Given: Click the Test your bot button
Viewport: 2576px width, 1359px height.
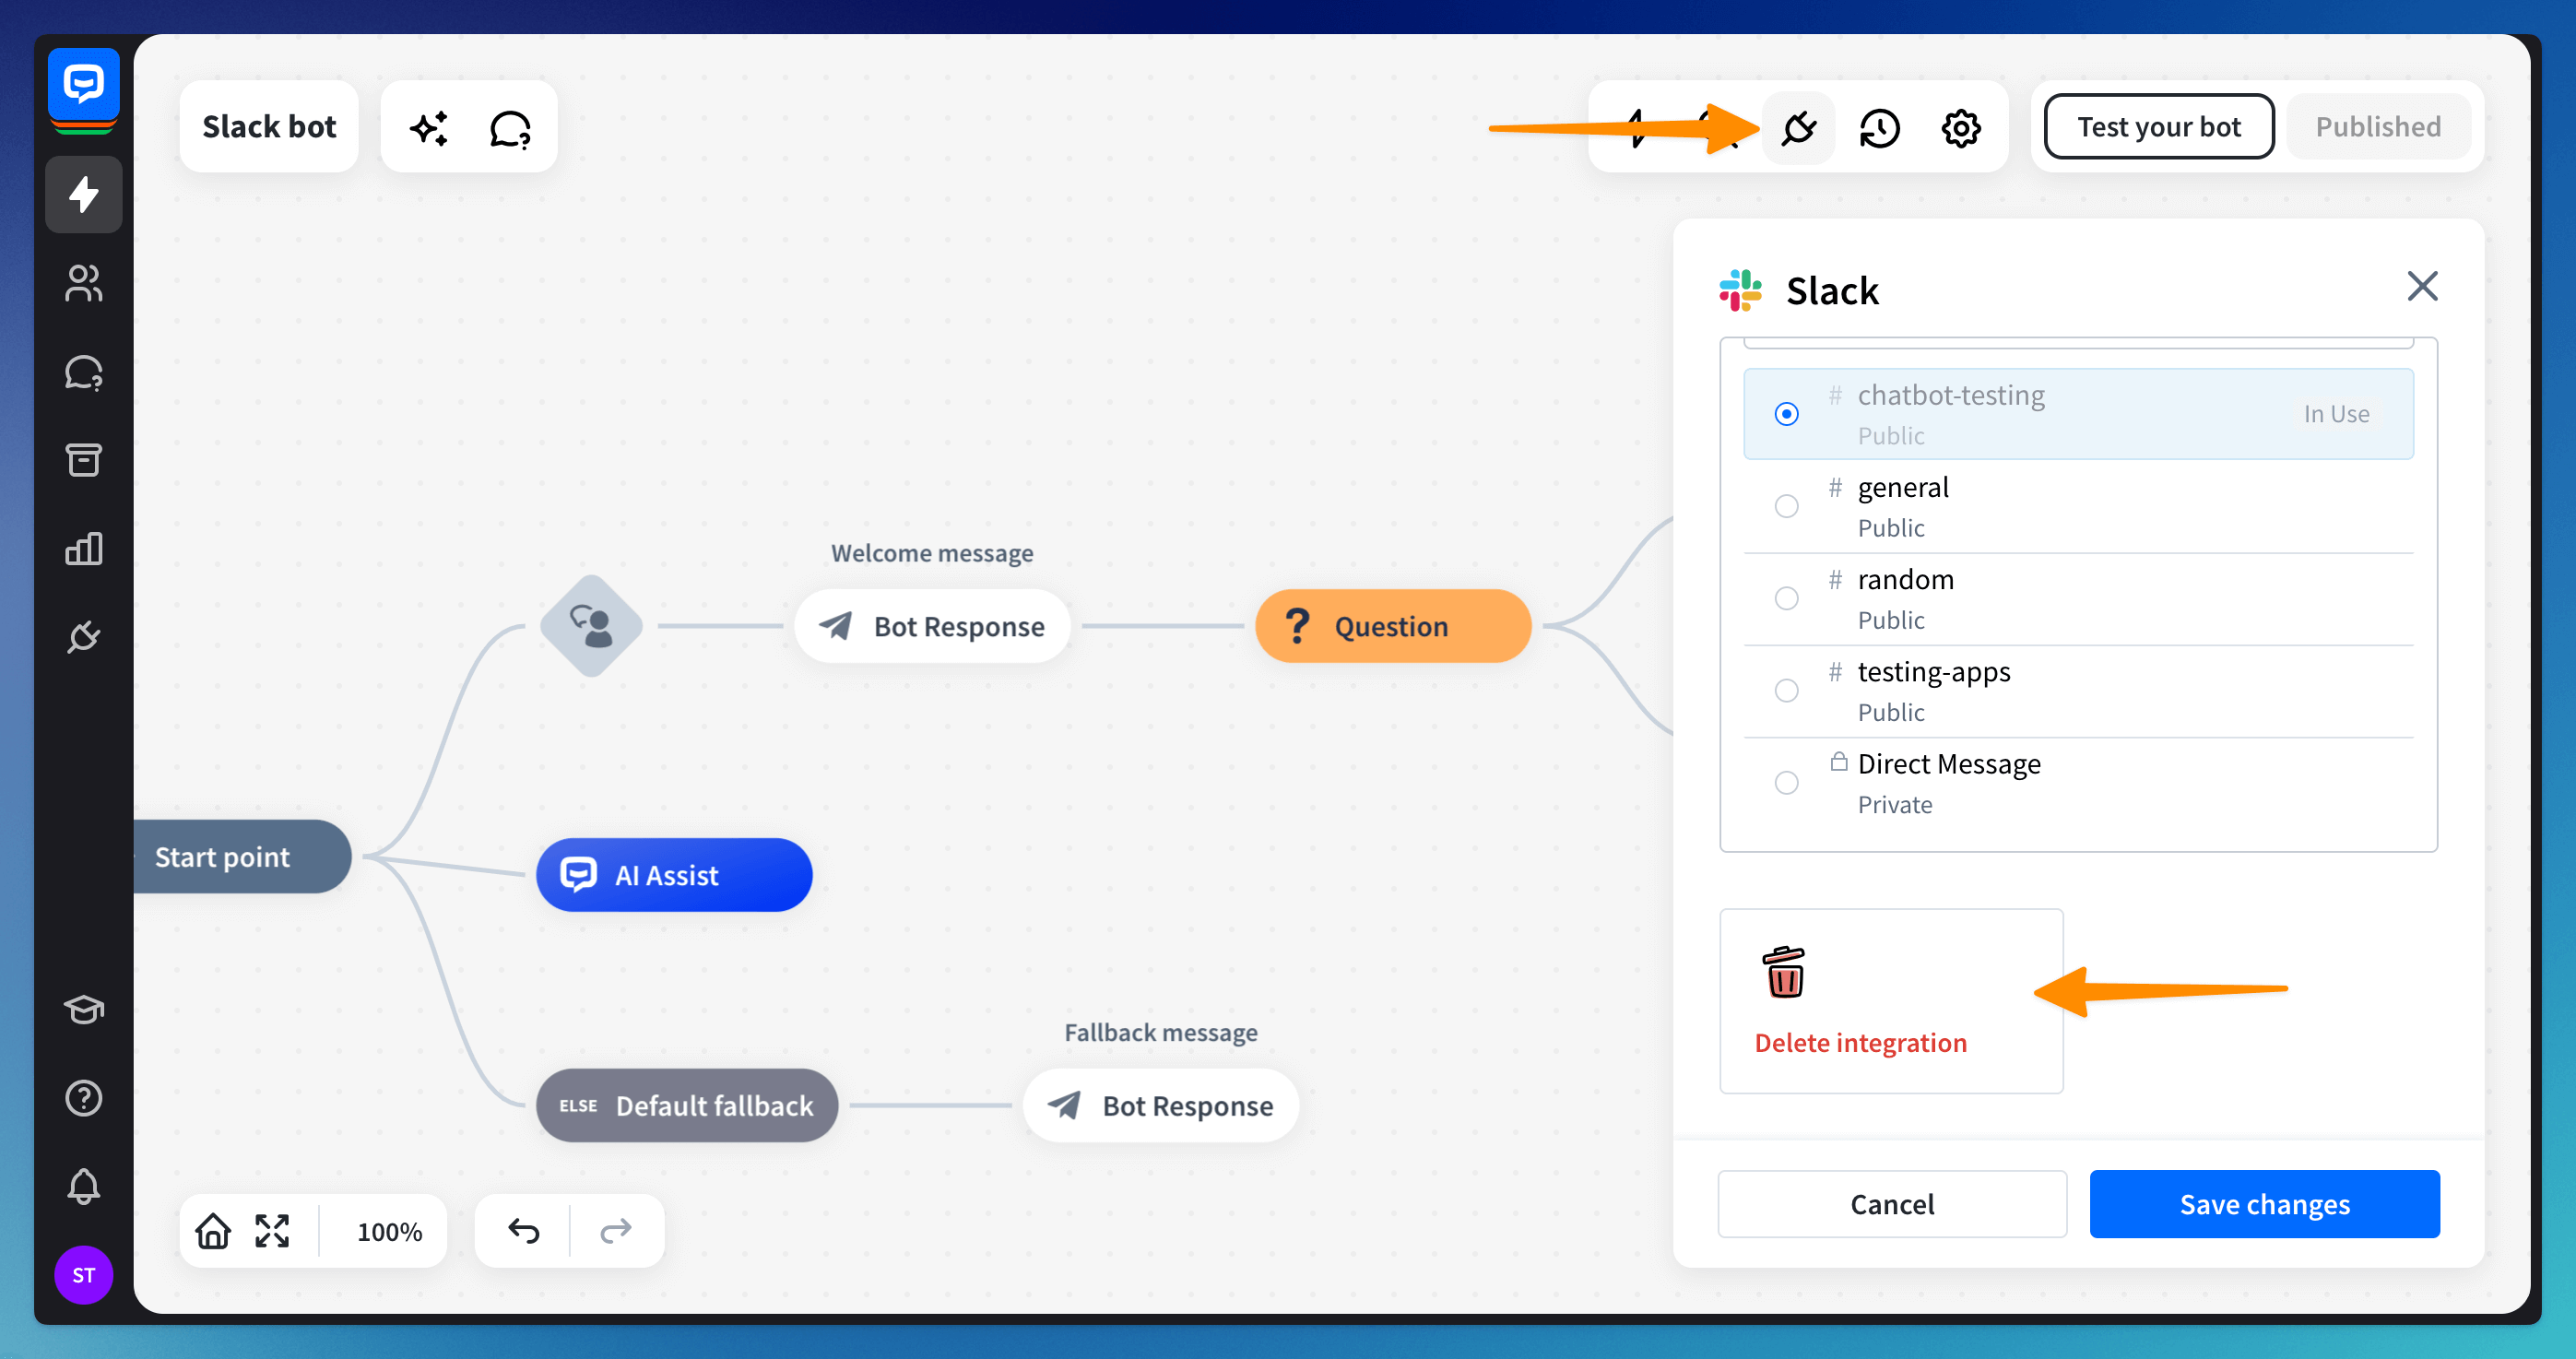Looking at the screenshot, I should tap(2158, 127).
